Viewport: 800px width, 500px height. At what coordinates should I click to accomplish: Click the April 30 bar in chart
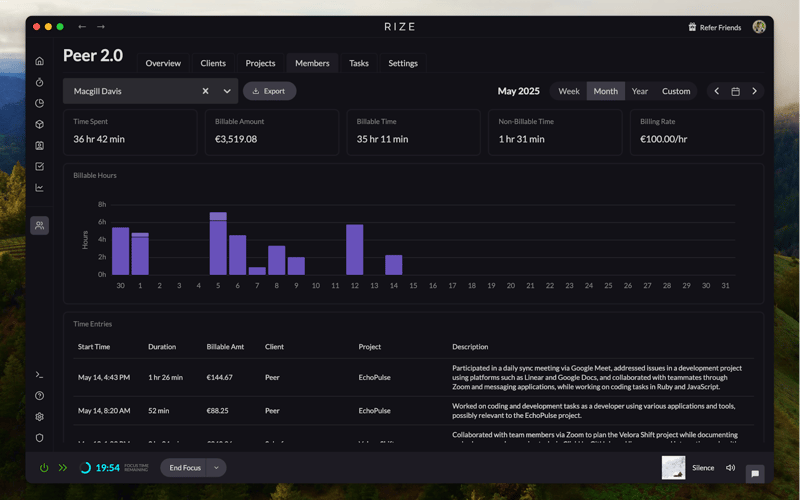coord(120,251)
